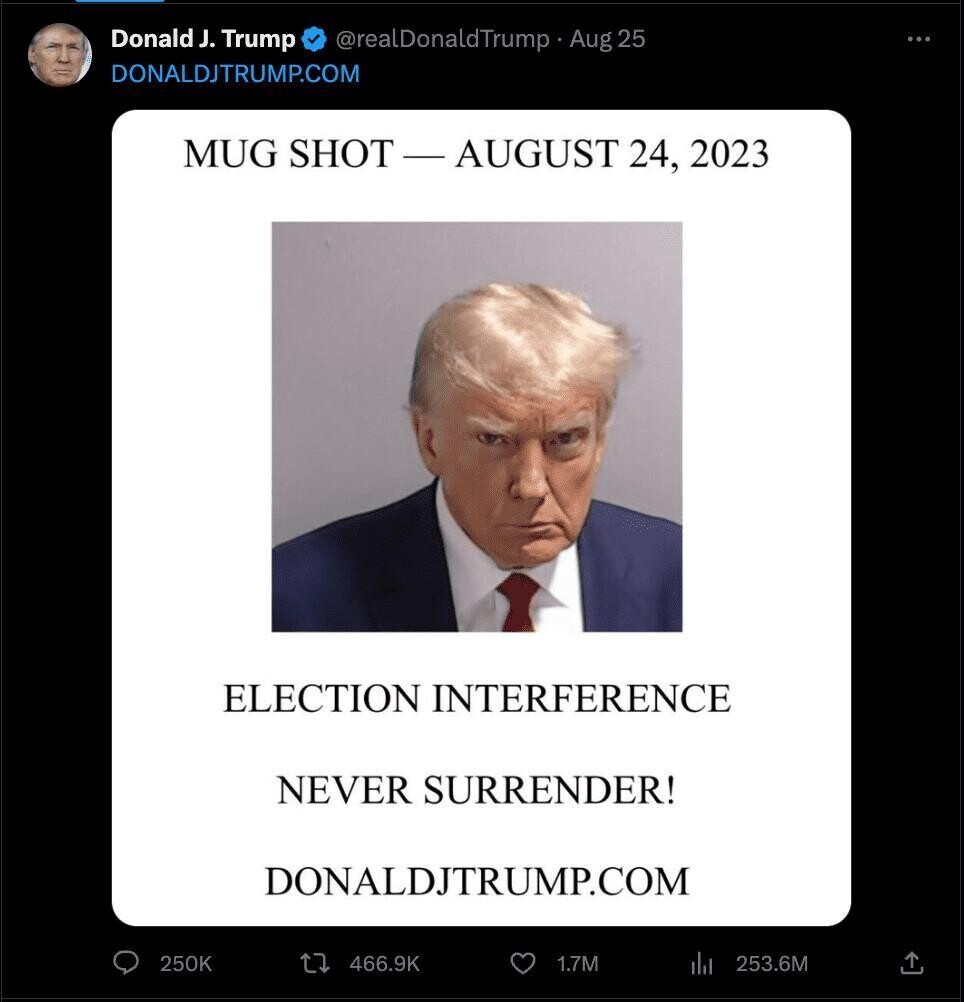Repost using the retweet arrows icon

[x=315, y=962]
